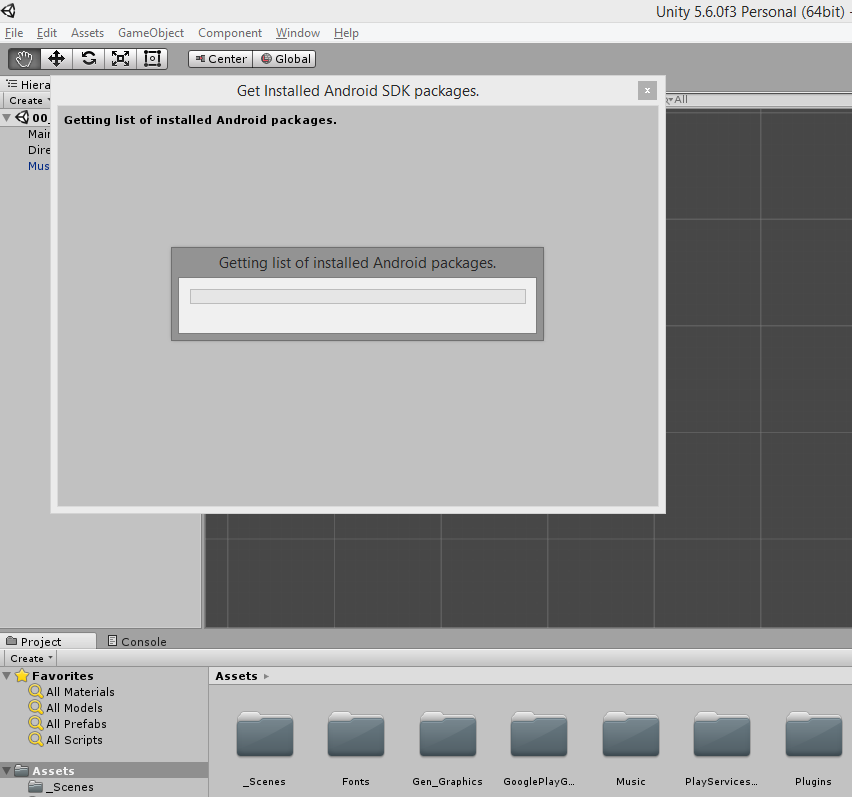Open the File menu

tap(14, 33)
